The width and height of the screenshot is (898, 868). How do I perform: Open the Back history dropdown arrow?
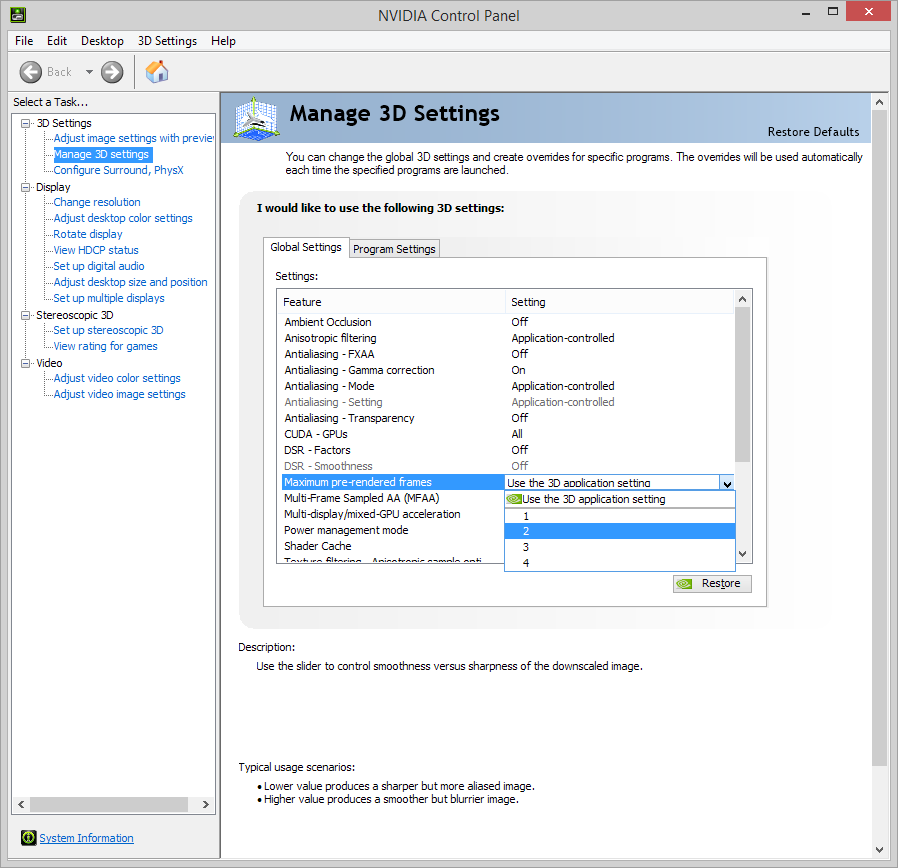coord(89,72)
